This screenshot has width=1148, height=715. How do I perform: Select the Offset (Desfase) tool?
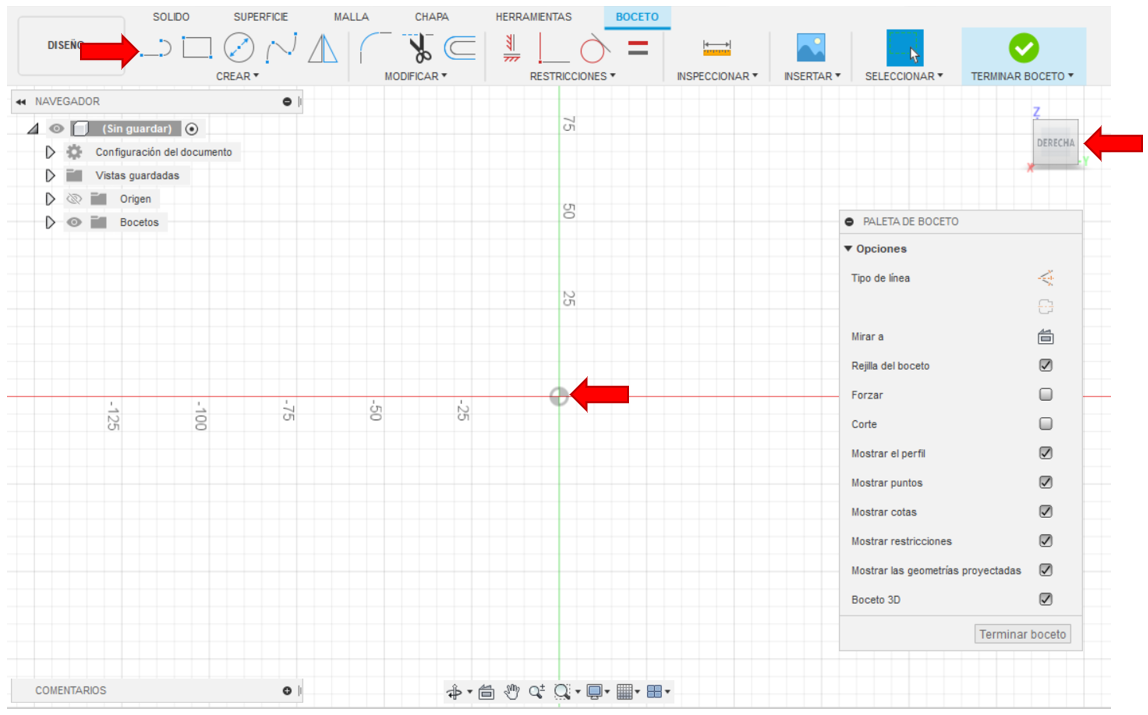(460, 48)
